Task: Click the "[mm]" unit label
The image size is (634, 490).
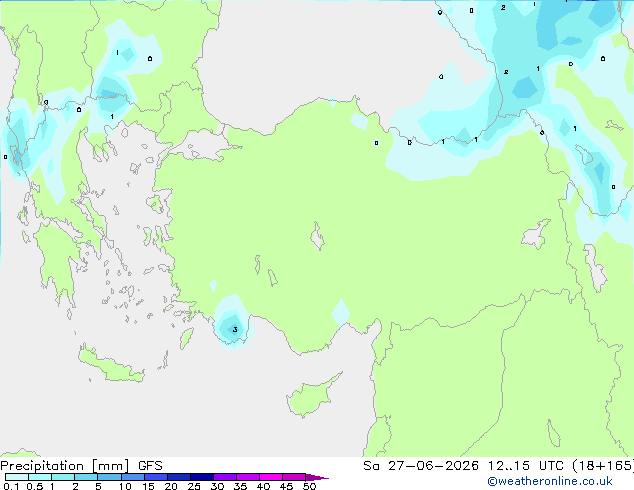Action: (111, 466)
